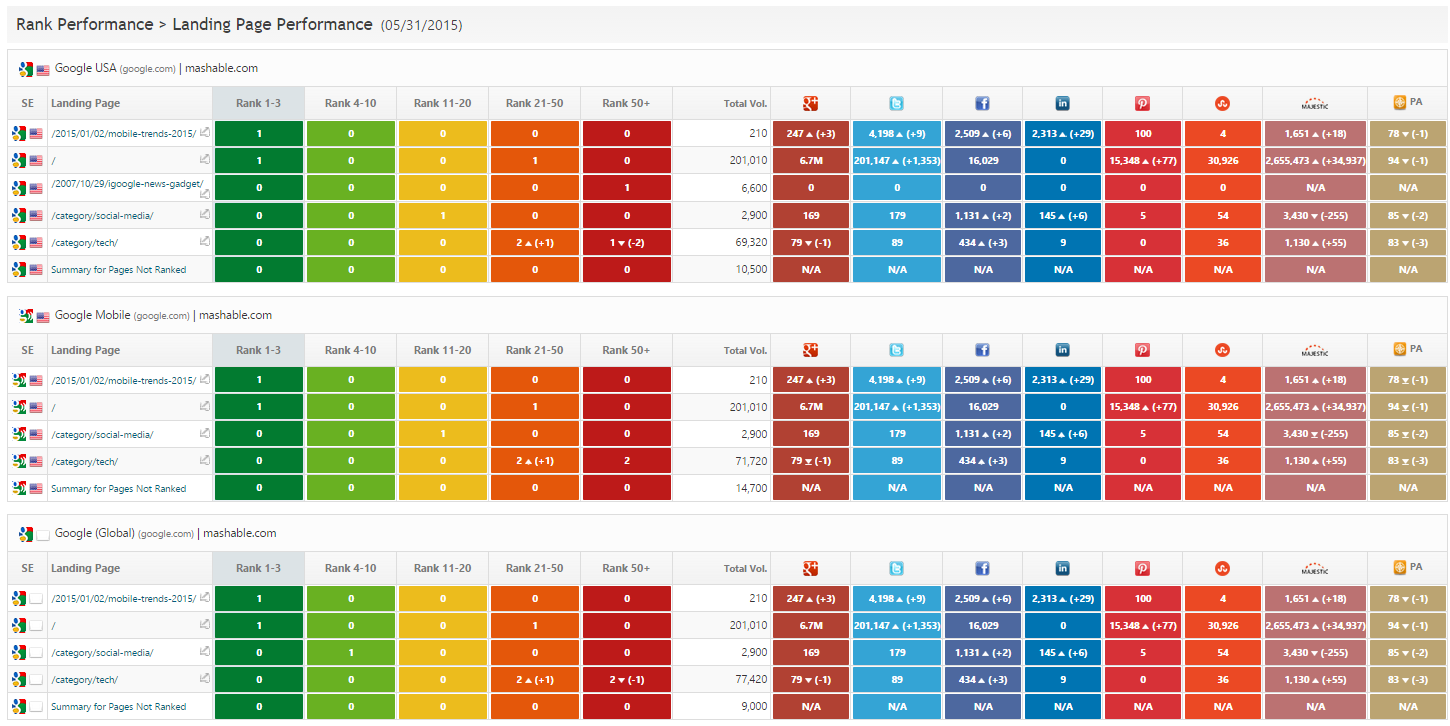Click the Google icon beside Google (Global) title
The width and height of the screenshot is (1450, 726).
tap(26, 534)
